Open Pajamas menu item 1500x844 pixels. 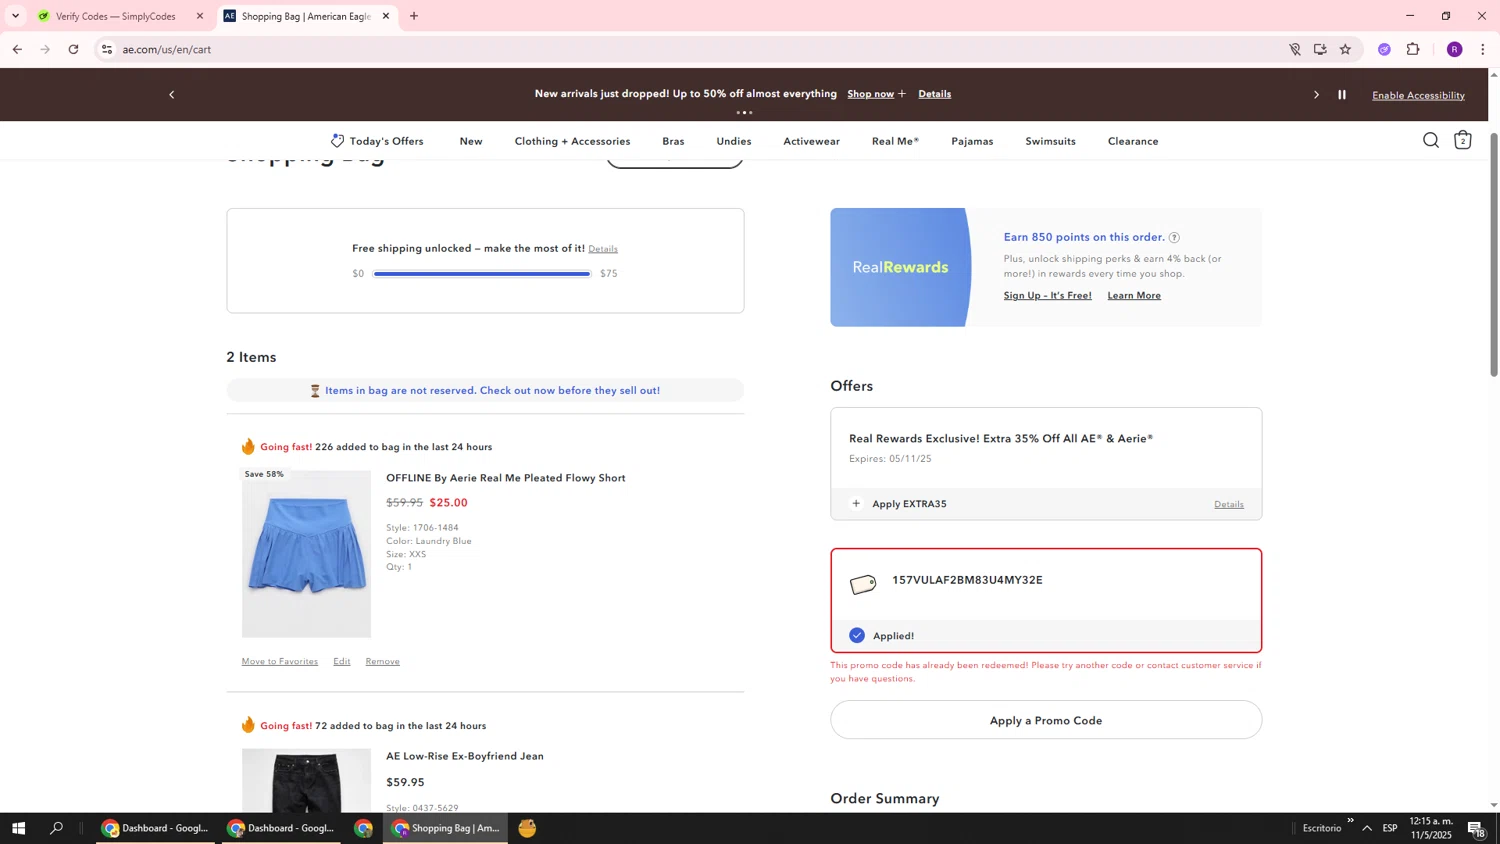click(972, 141)
